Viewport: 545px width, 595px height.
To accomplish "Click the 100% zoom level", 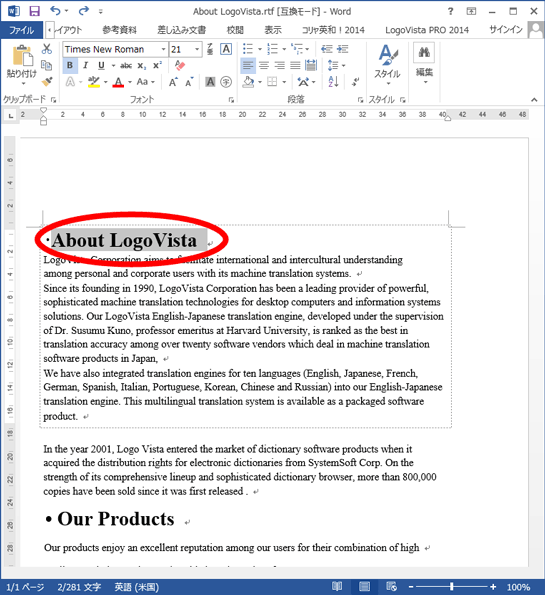I will coord(518,587).
